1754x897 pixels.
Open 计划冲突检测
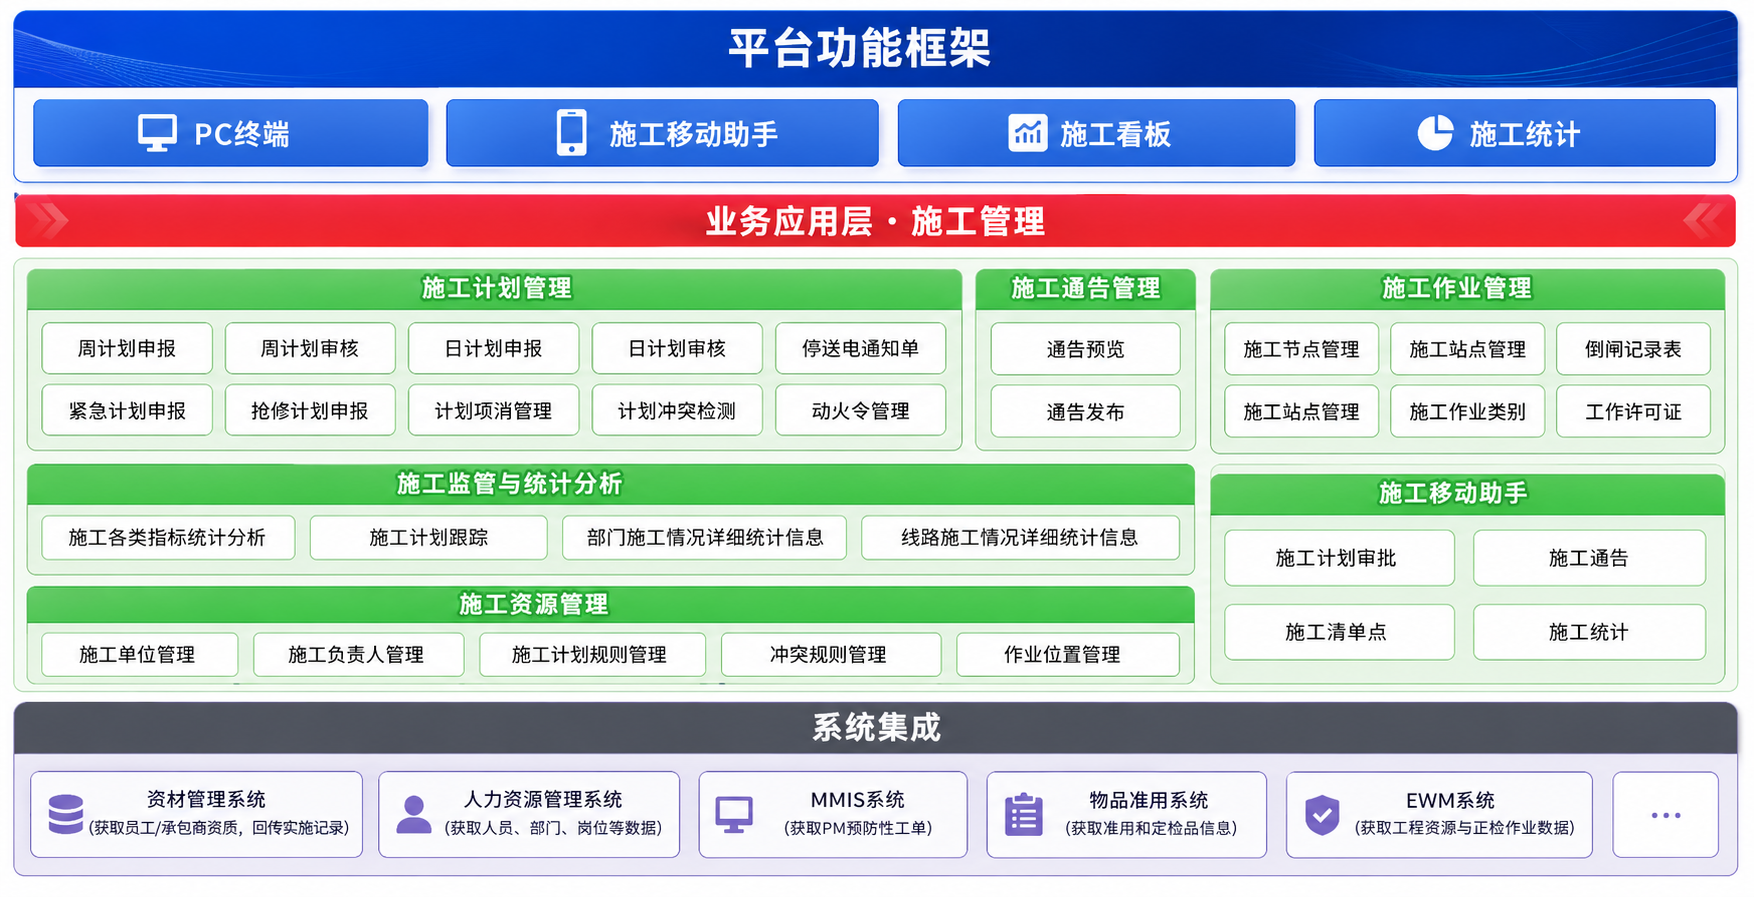[x=677, y=410]
